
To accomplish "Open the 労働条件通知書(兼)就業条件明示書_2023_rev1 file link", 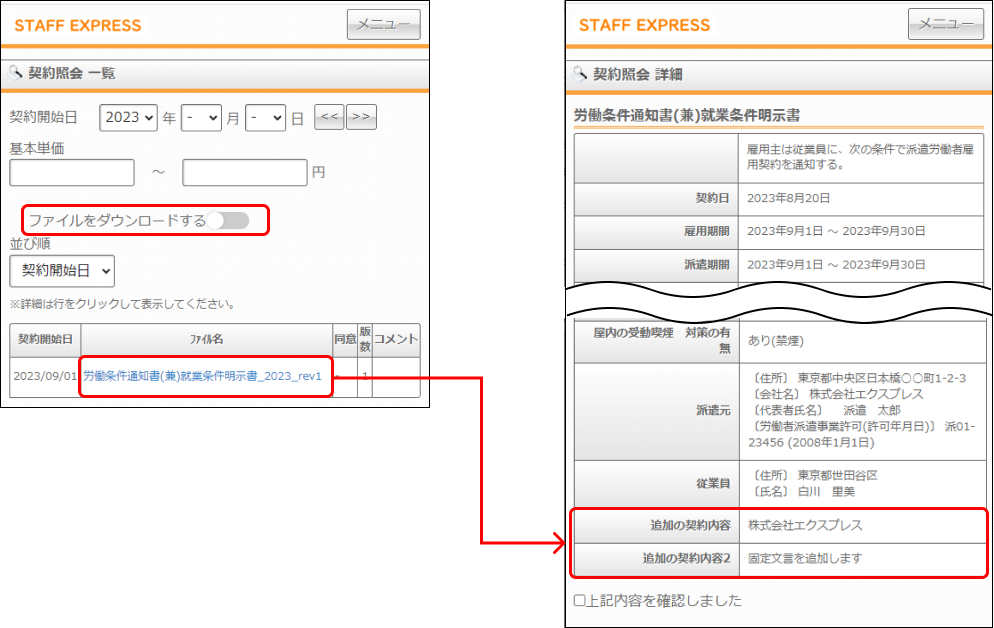I will pyautogui.click(x=203, y=376).
